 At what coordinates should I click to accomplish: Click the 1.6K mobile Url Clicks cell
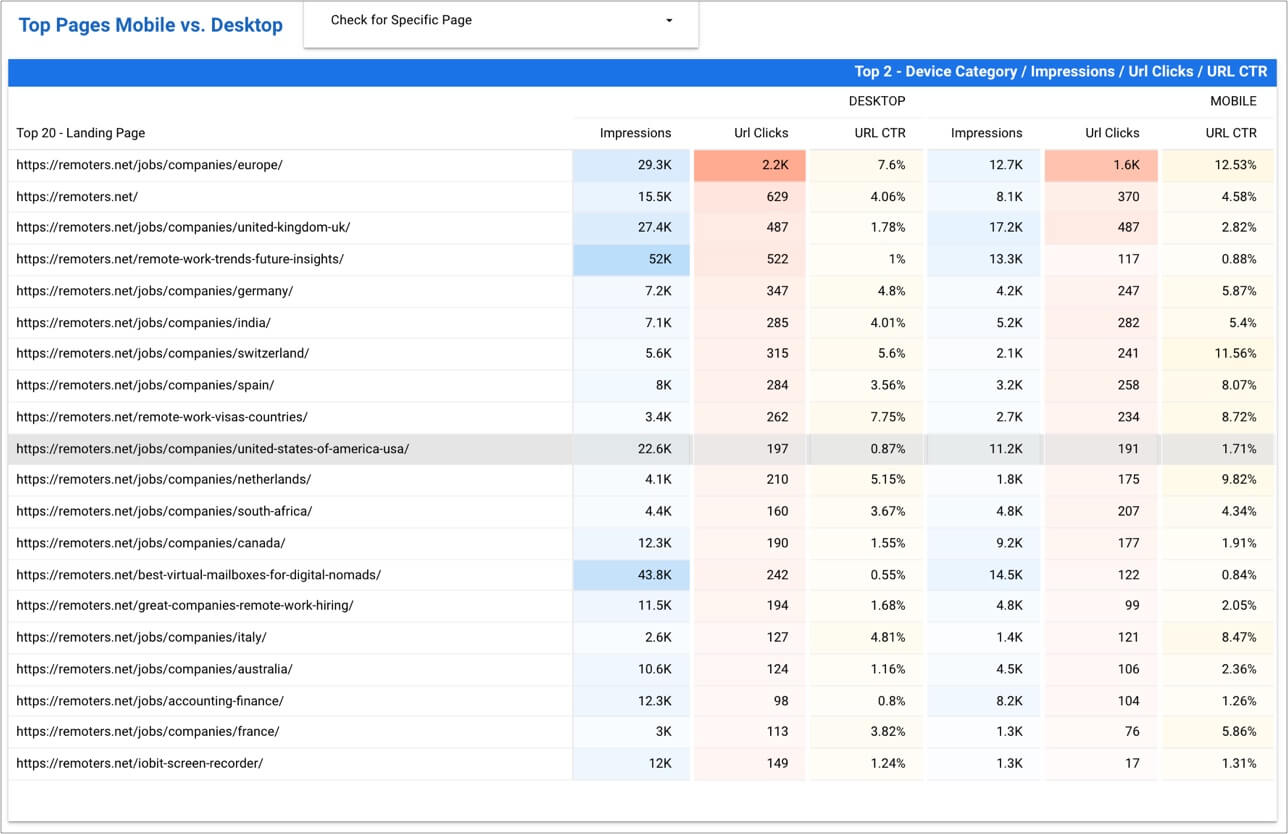click(1101, 165)
